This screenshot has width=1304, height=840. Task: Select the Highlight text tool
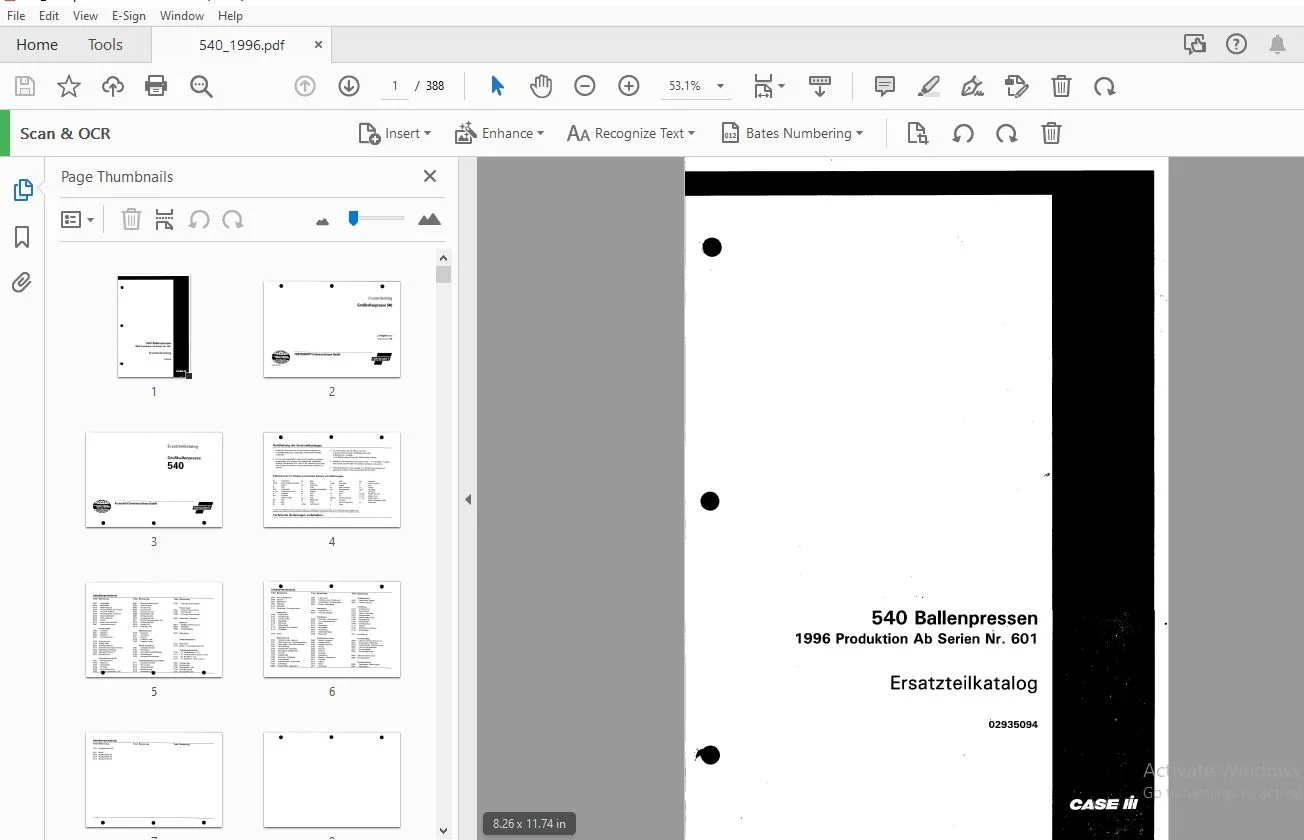(929, 87)
